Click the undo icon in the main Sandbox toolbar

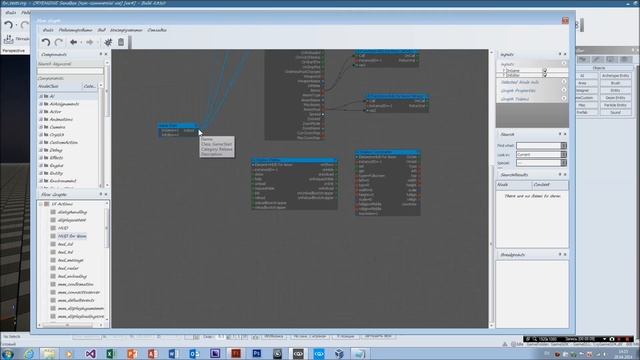tap(9, 25)
